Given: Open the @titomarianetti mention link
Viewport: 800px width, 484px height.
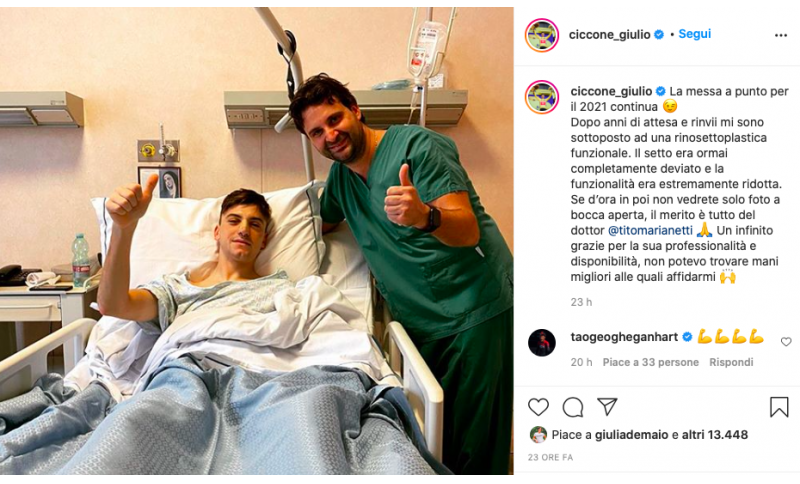Looking at the screenshot, I should coord(651,231).
